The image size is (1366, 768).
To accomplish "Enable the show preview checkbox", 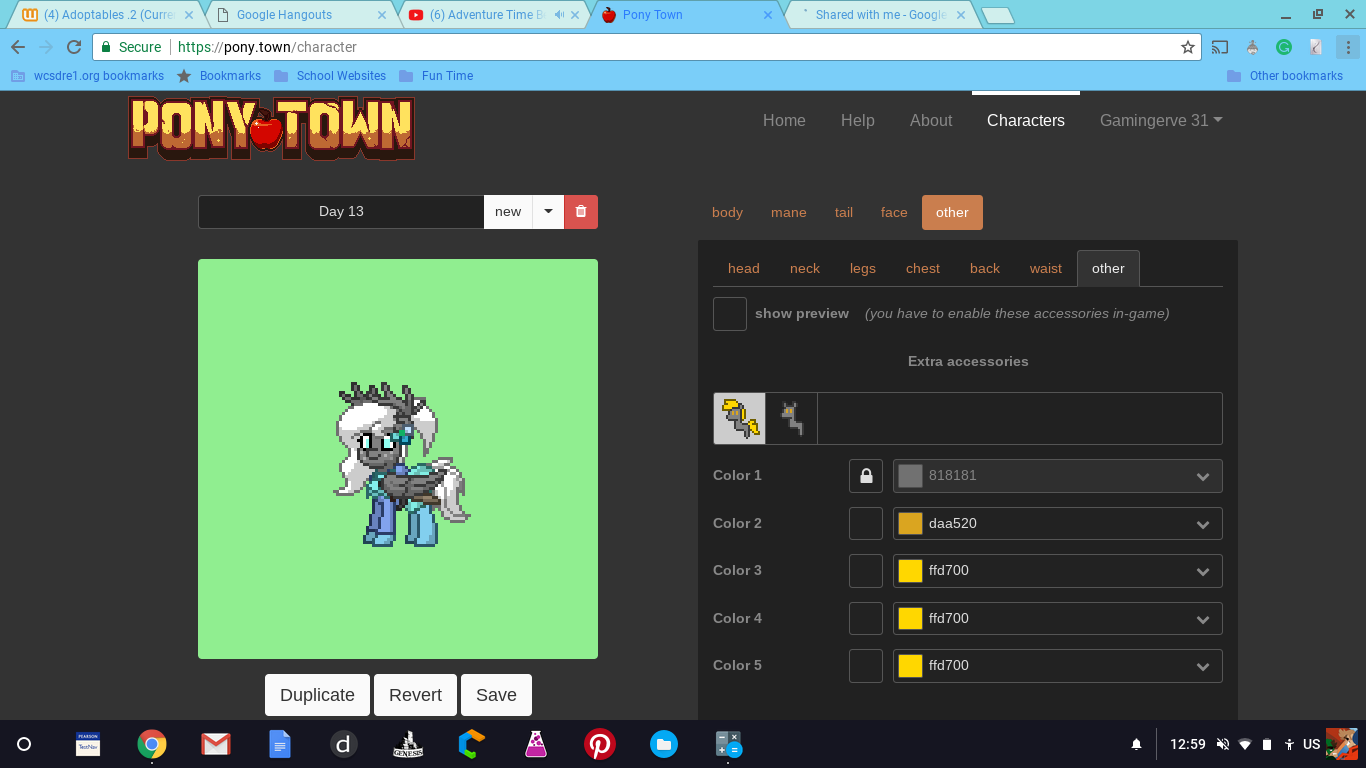I will tap(730, 314).
